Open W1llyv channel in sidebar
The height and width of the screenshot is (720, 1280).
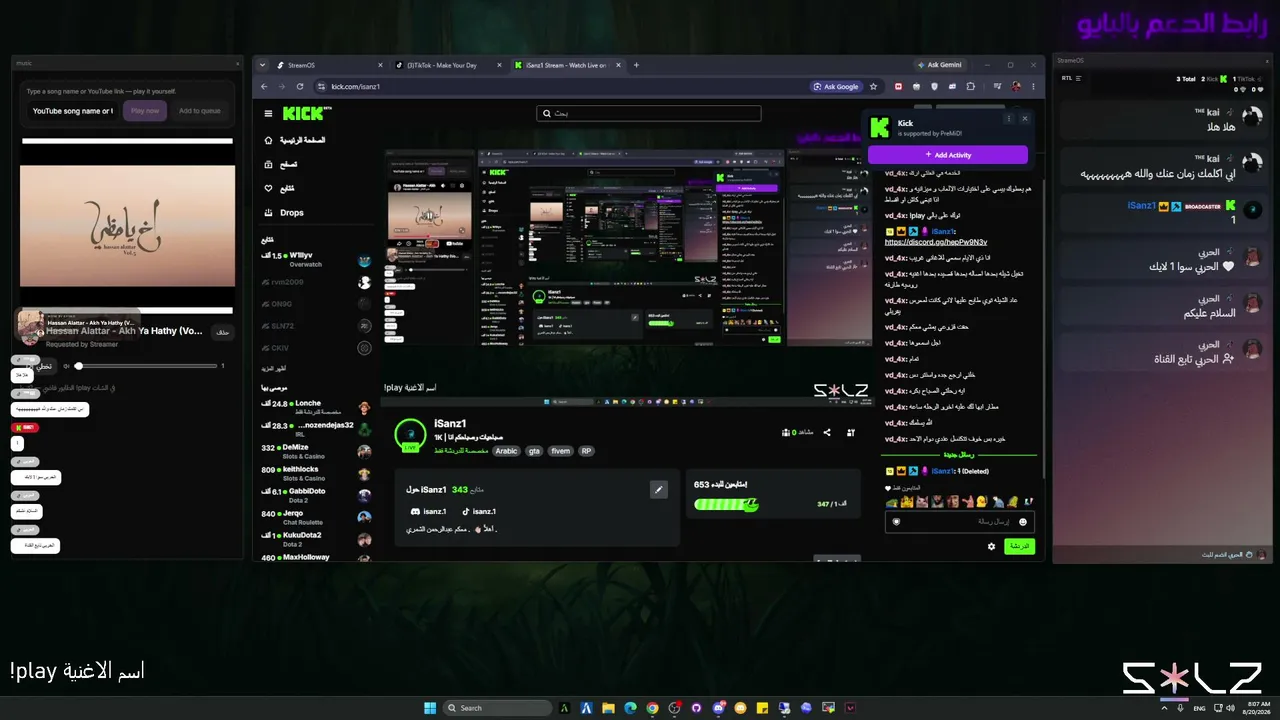316,259
